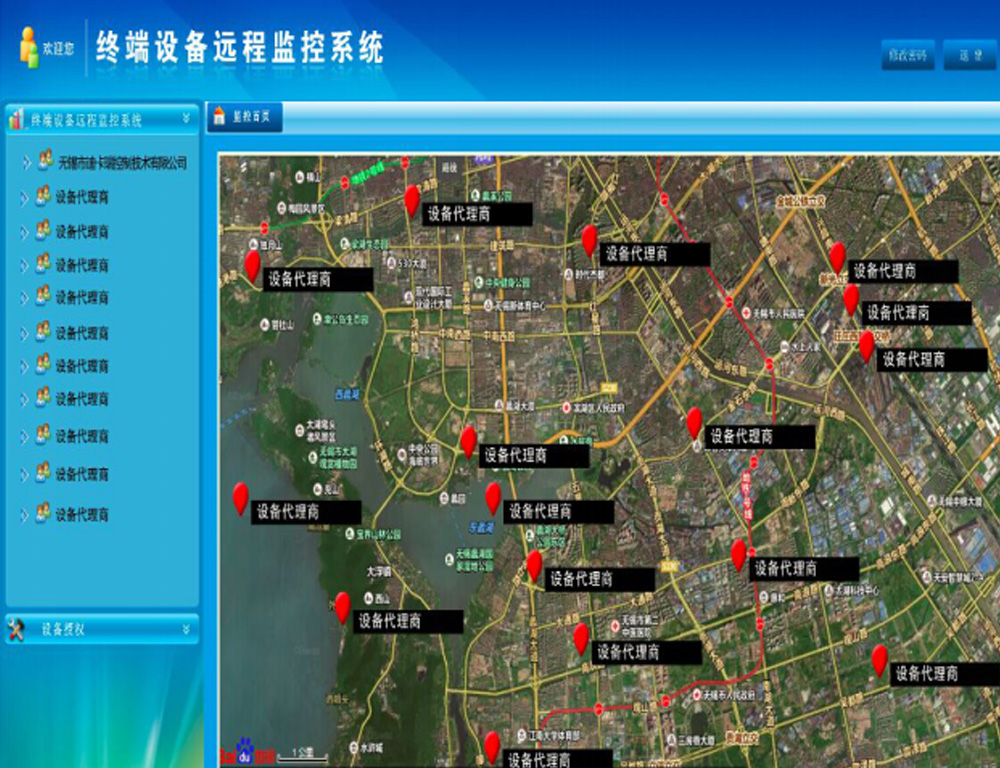The image size is (1000, 768).
Task: Collapse the 终端设备远程监控系统 sidebar panel chevron
Action: [x=186, y=118]
